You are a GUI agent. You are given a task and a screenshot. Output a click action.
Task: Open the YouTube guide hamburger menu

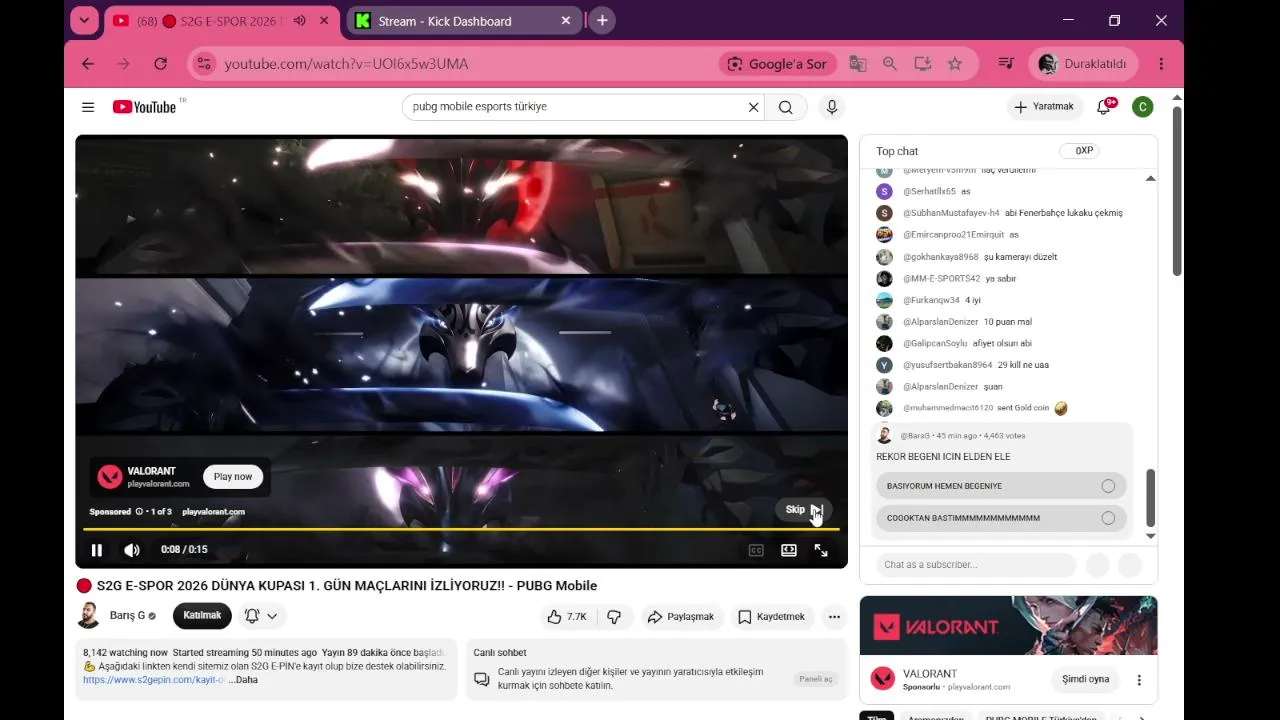click(88, 107)
